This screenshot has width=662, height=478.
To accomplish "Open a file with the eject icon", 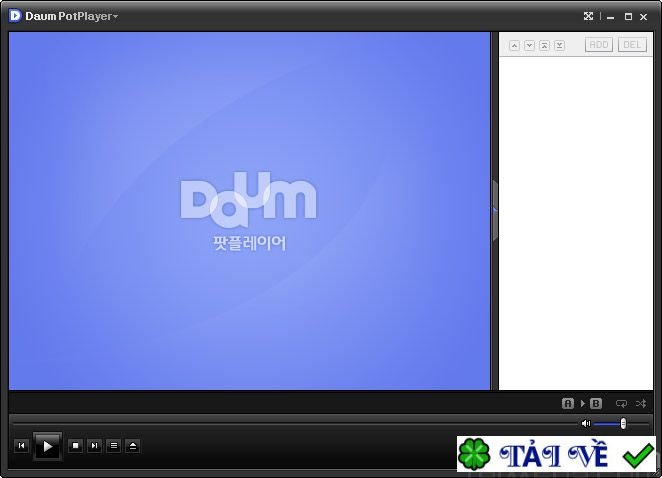I will [x=133, y=445].
